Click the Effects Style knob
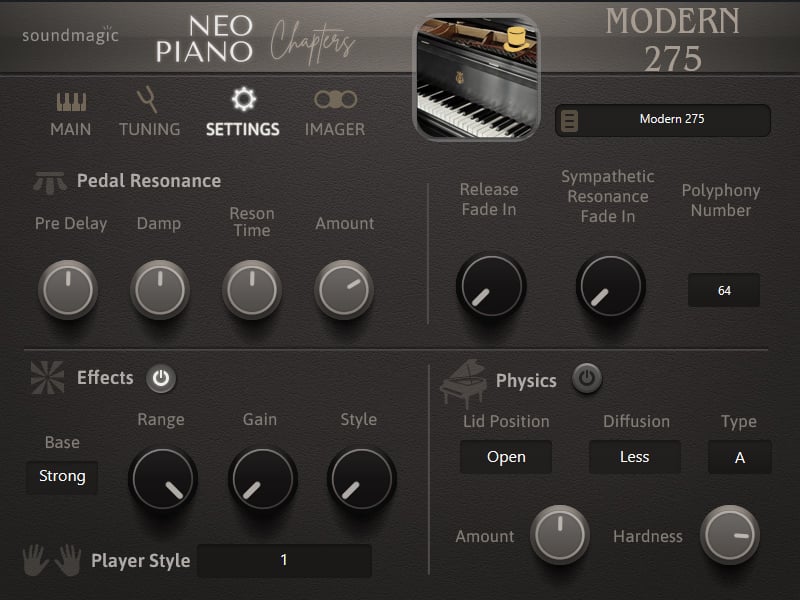Screen dimensions: 800x600 pos(361,479)
